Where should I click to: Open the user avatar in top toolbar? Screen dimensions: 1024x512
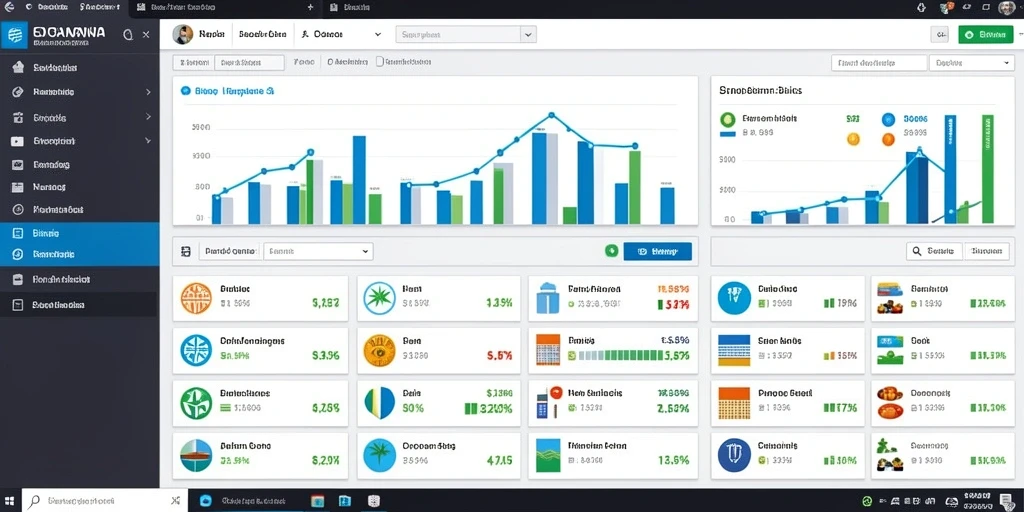[183, 35]
